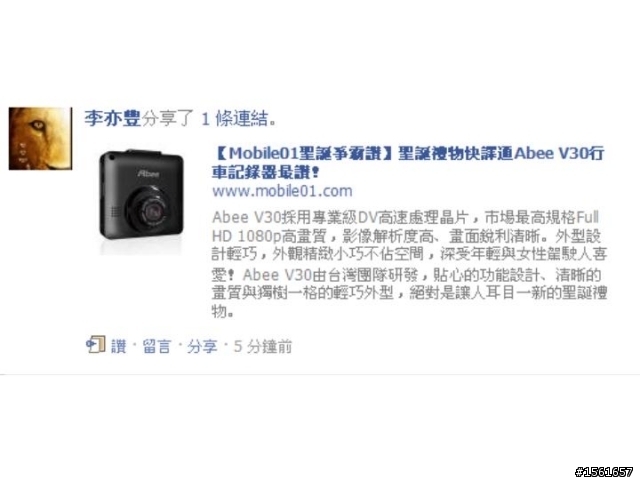Open 李亦豐's profile name link
This screenshot has width=640, height=480.
tap(112, 118)
